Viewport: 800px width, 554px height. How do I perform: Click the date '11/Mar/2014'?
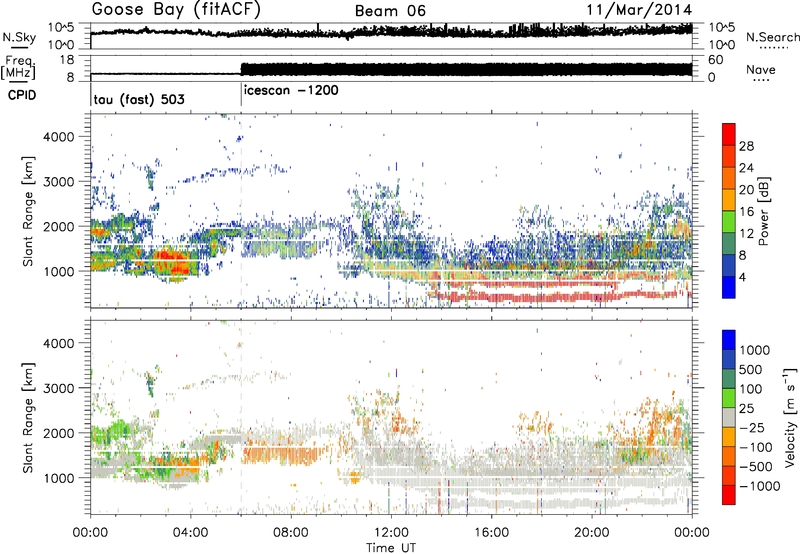639,10
